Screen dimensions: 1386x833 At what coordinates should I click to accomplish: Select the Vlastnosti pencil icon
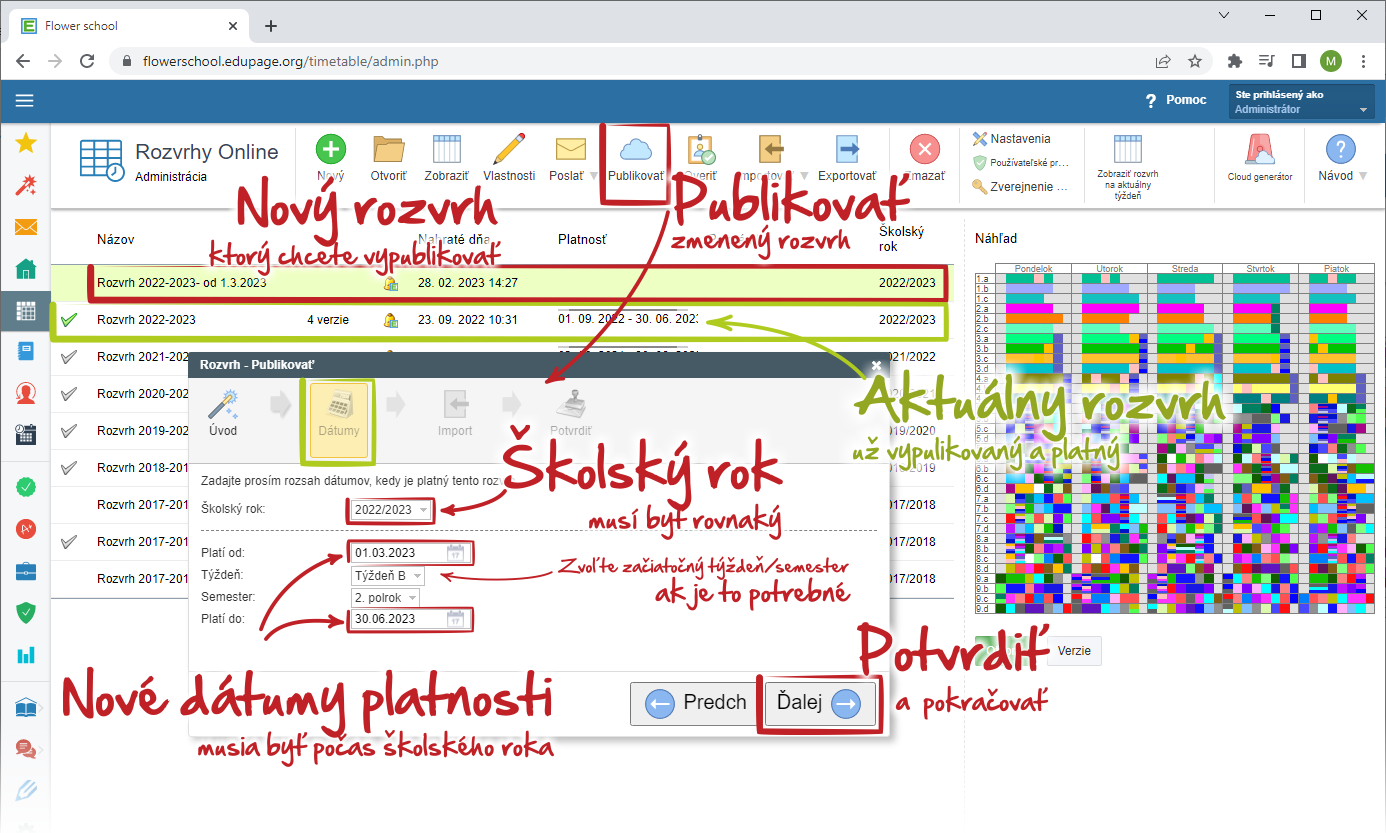[509, 149]
